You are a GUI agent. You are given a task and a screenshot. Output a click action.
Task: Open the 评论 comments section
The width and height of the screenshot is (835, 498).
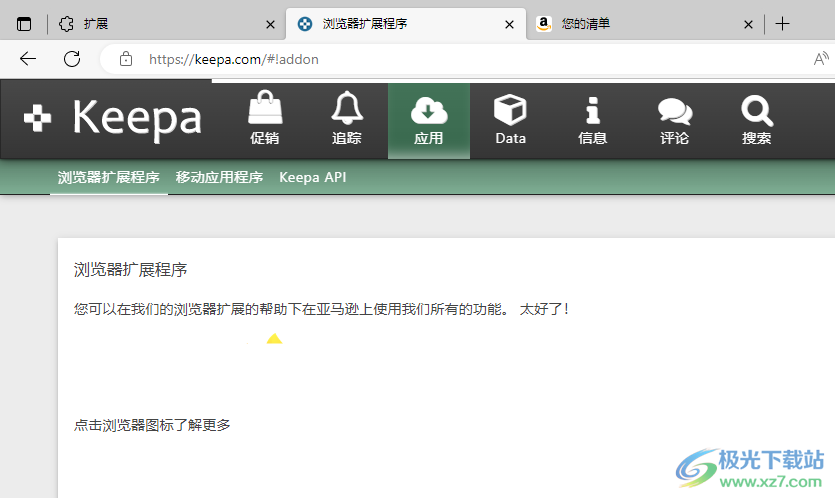(x=675, y=120)
